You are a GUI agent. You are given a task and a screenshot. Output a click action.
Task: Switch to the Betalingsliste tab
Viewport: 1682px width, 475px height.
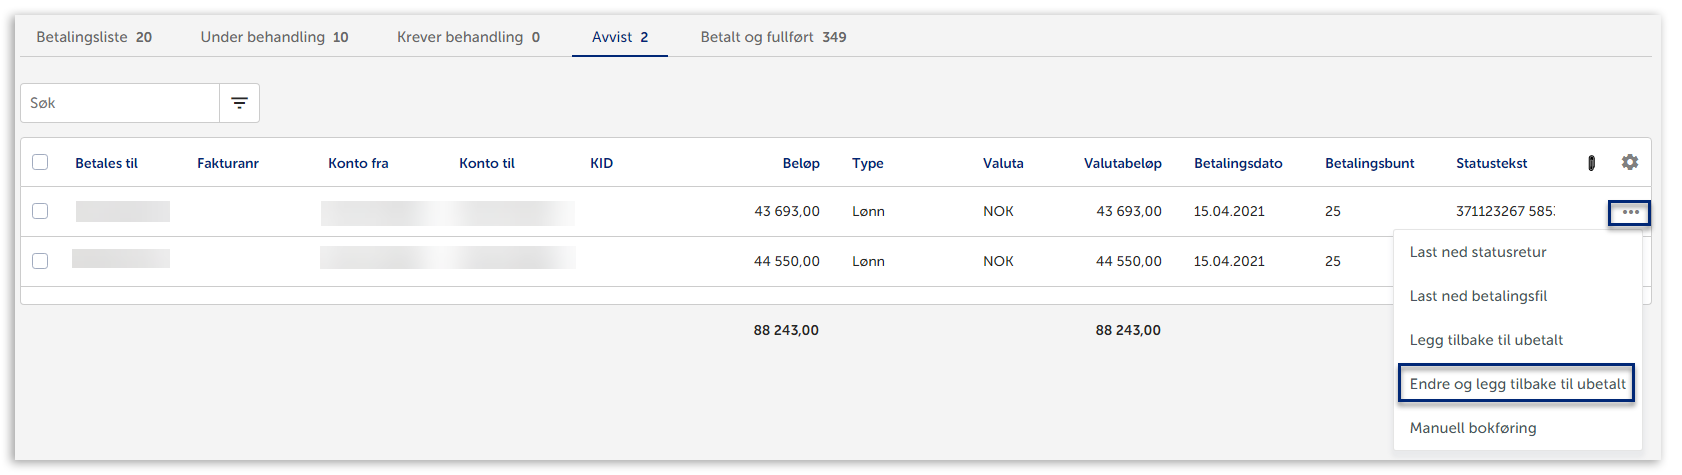(94, 37)
